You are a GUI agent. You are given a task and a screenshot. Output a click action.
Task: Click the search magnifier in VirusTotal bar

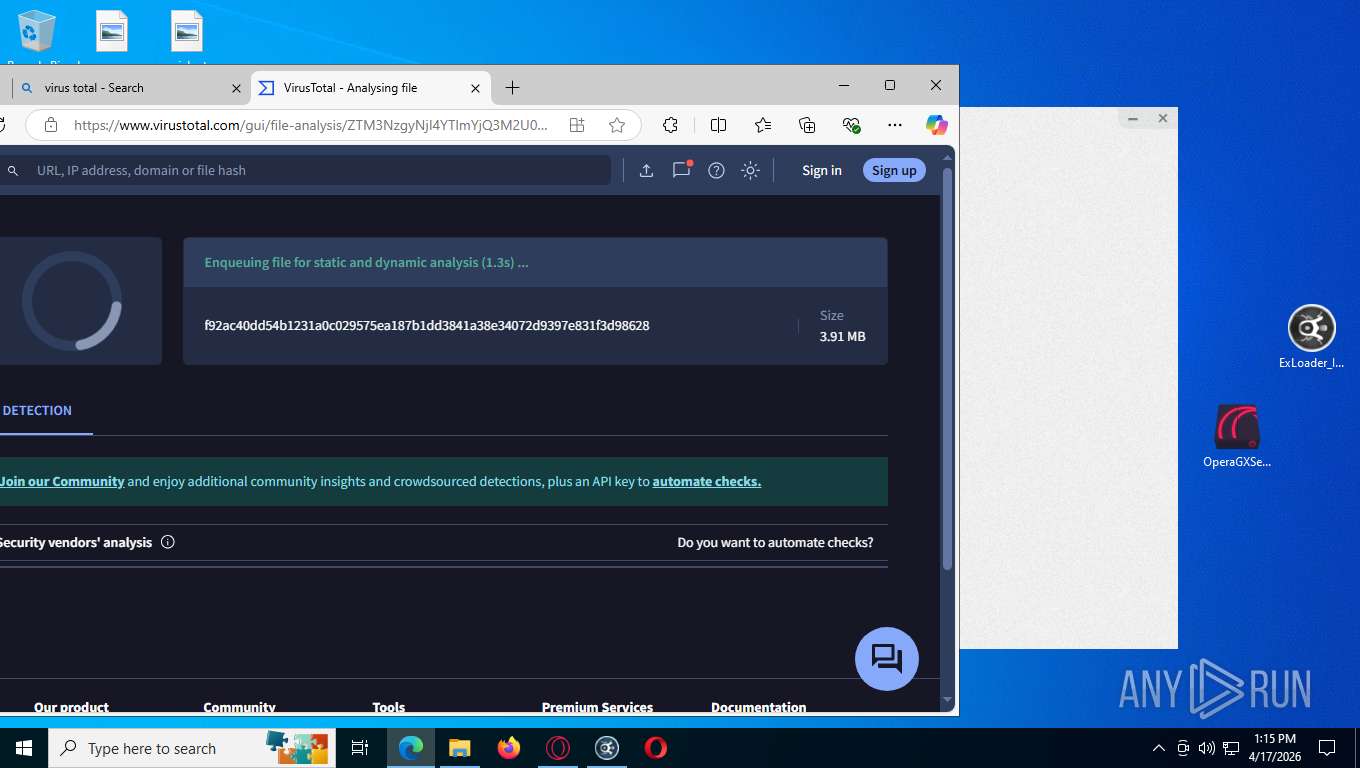(13, 171)
